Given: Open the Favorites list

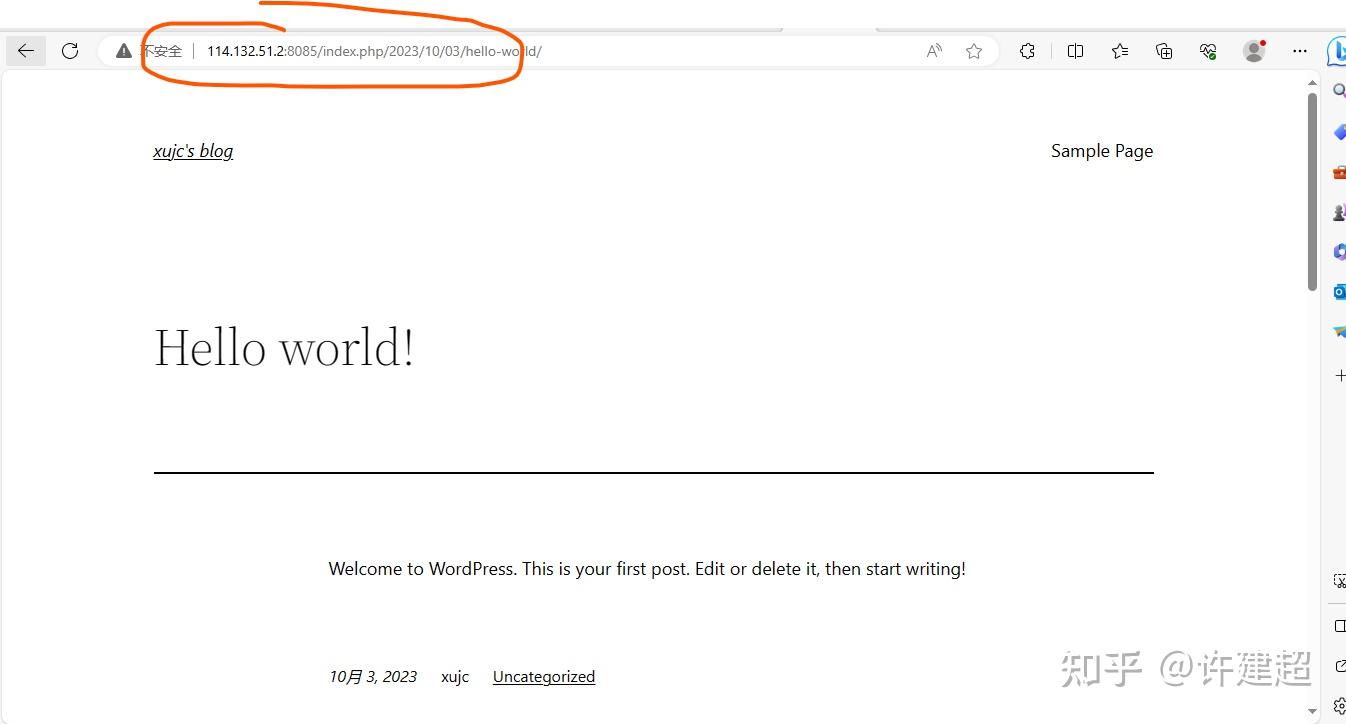Looking at the screenshot, I should (1120, 51).
